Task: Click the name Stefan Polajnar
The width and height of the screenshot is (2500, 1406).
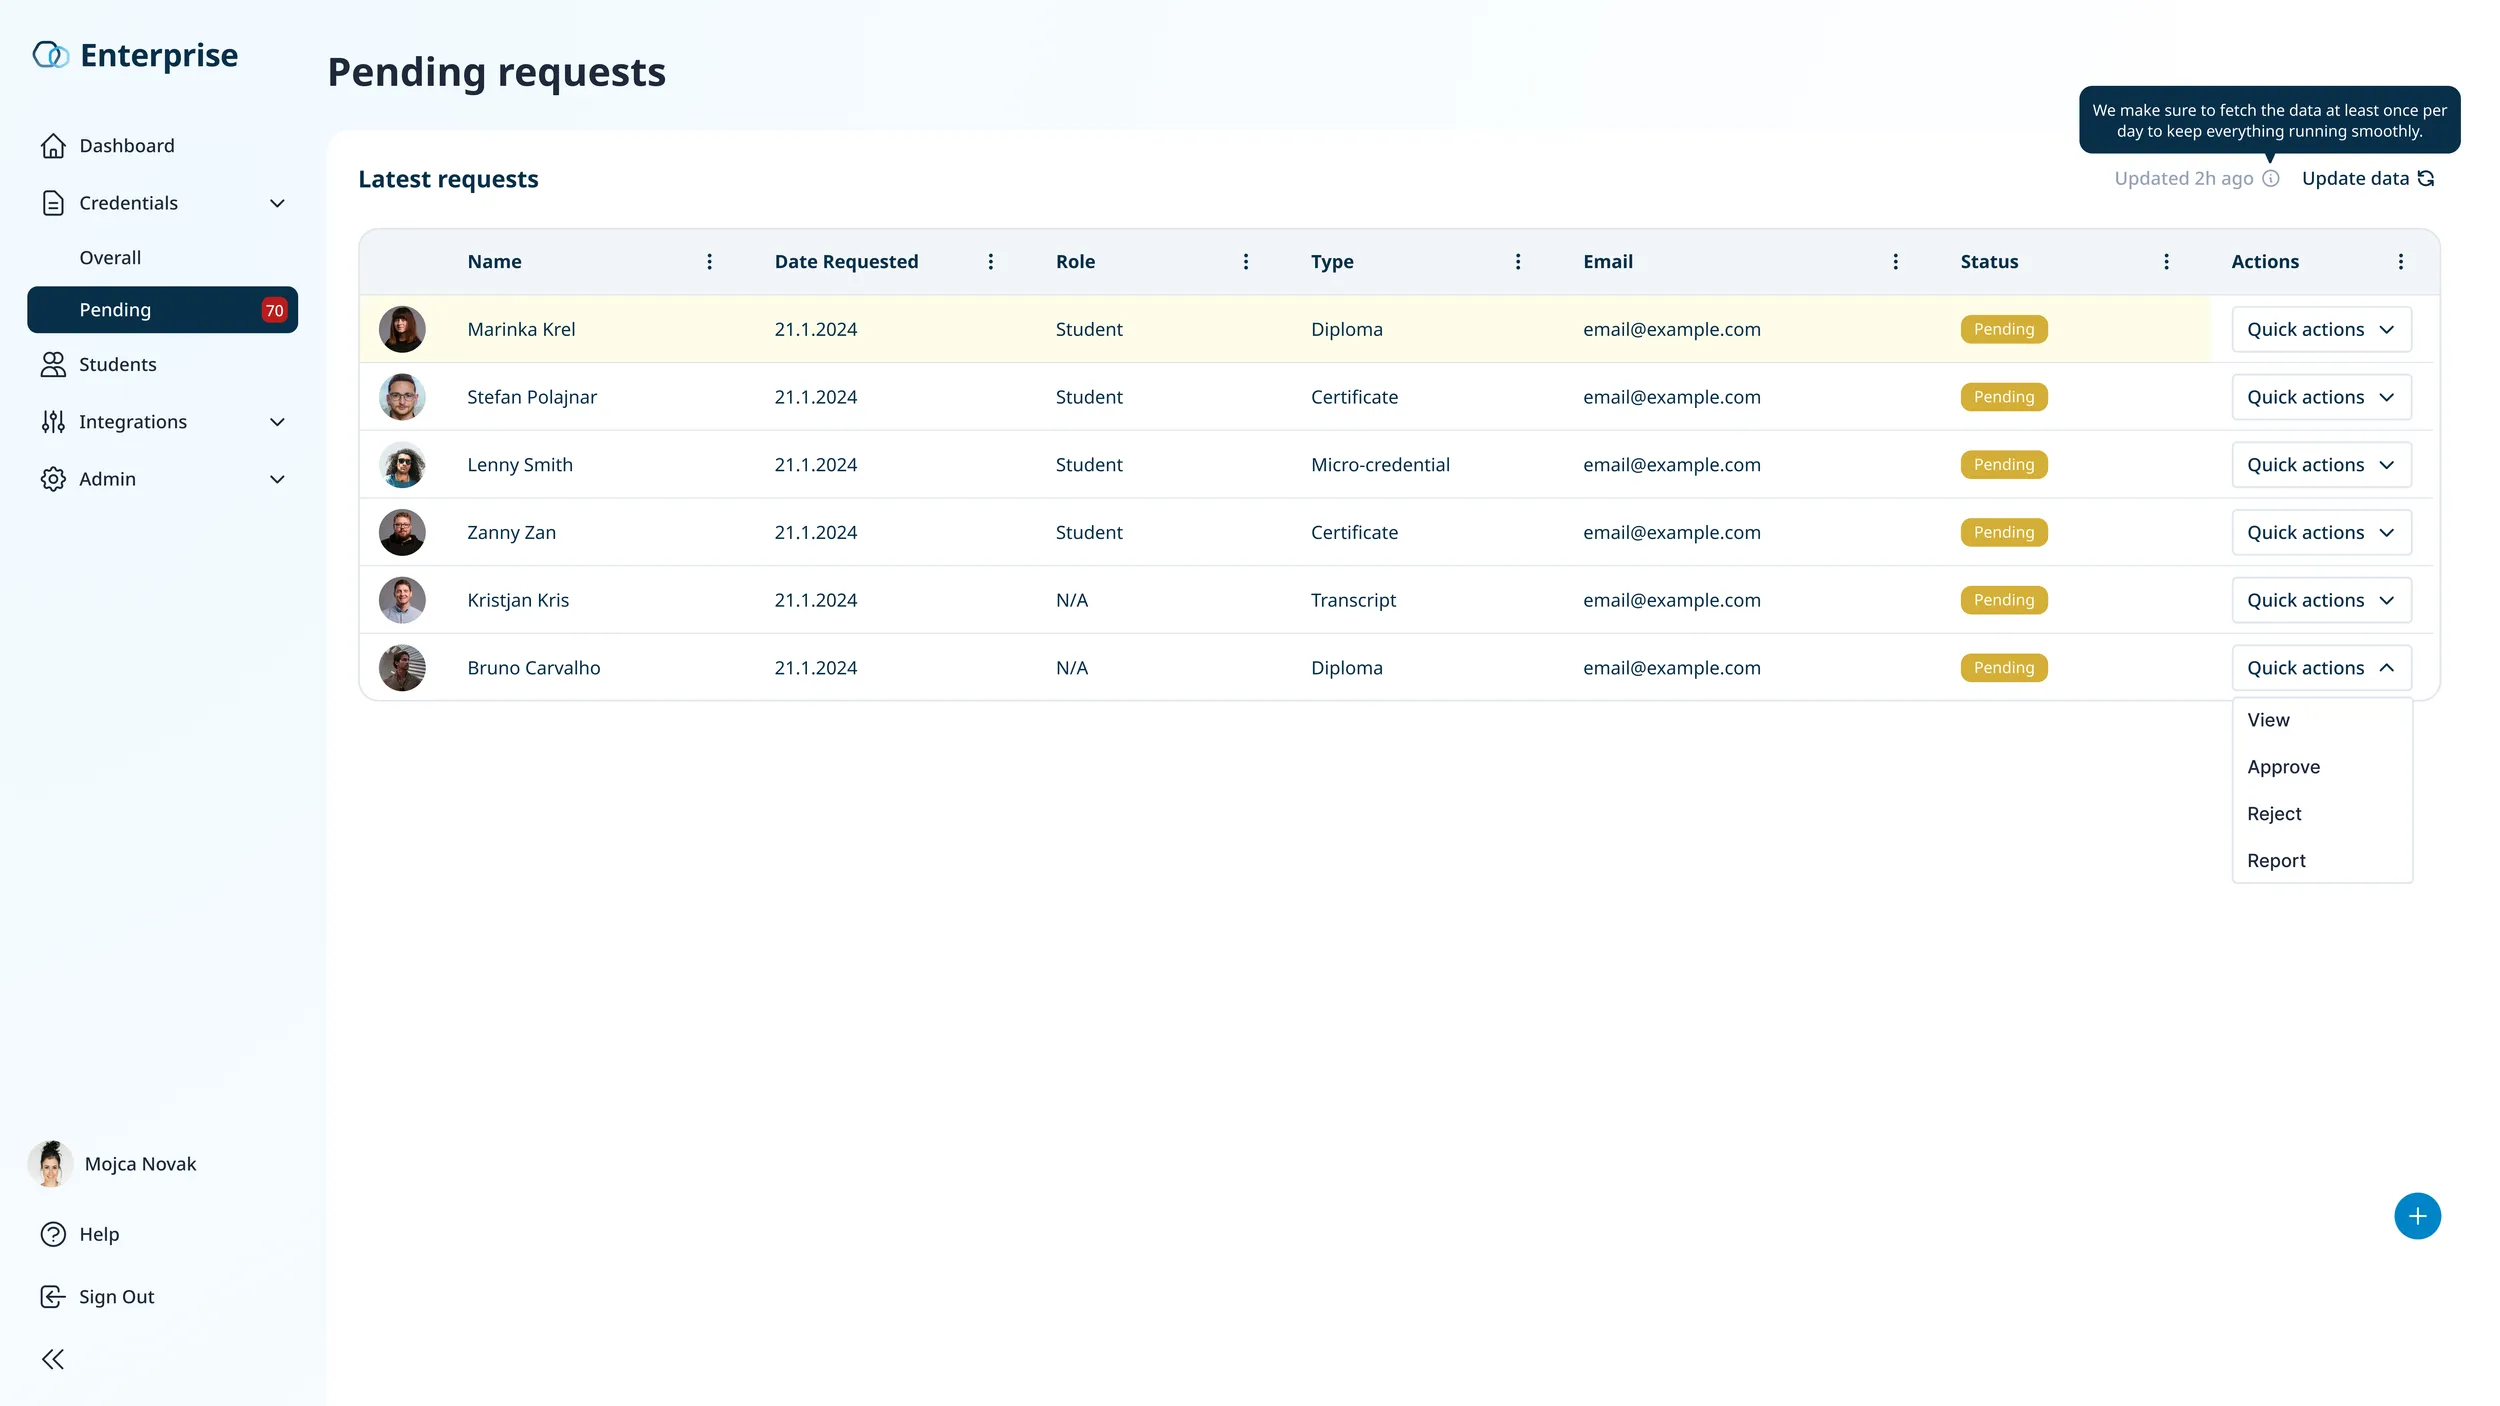Action: [x=532, y=398]
